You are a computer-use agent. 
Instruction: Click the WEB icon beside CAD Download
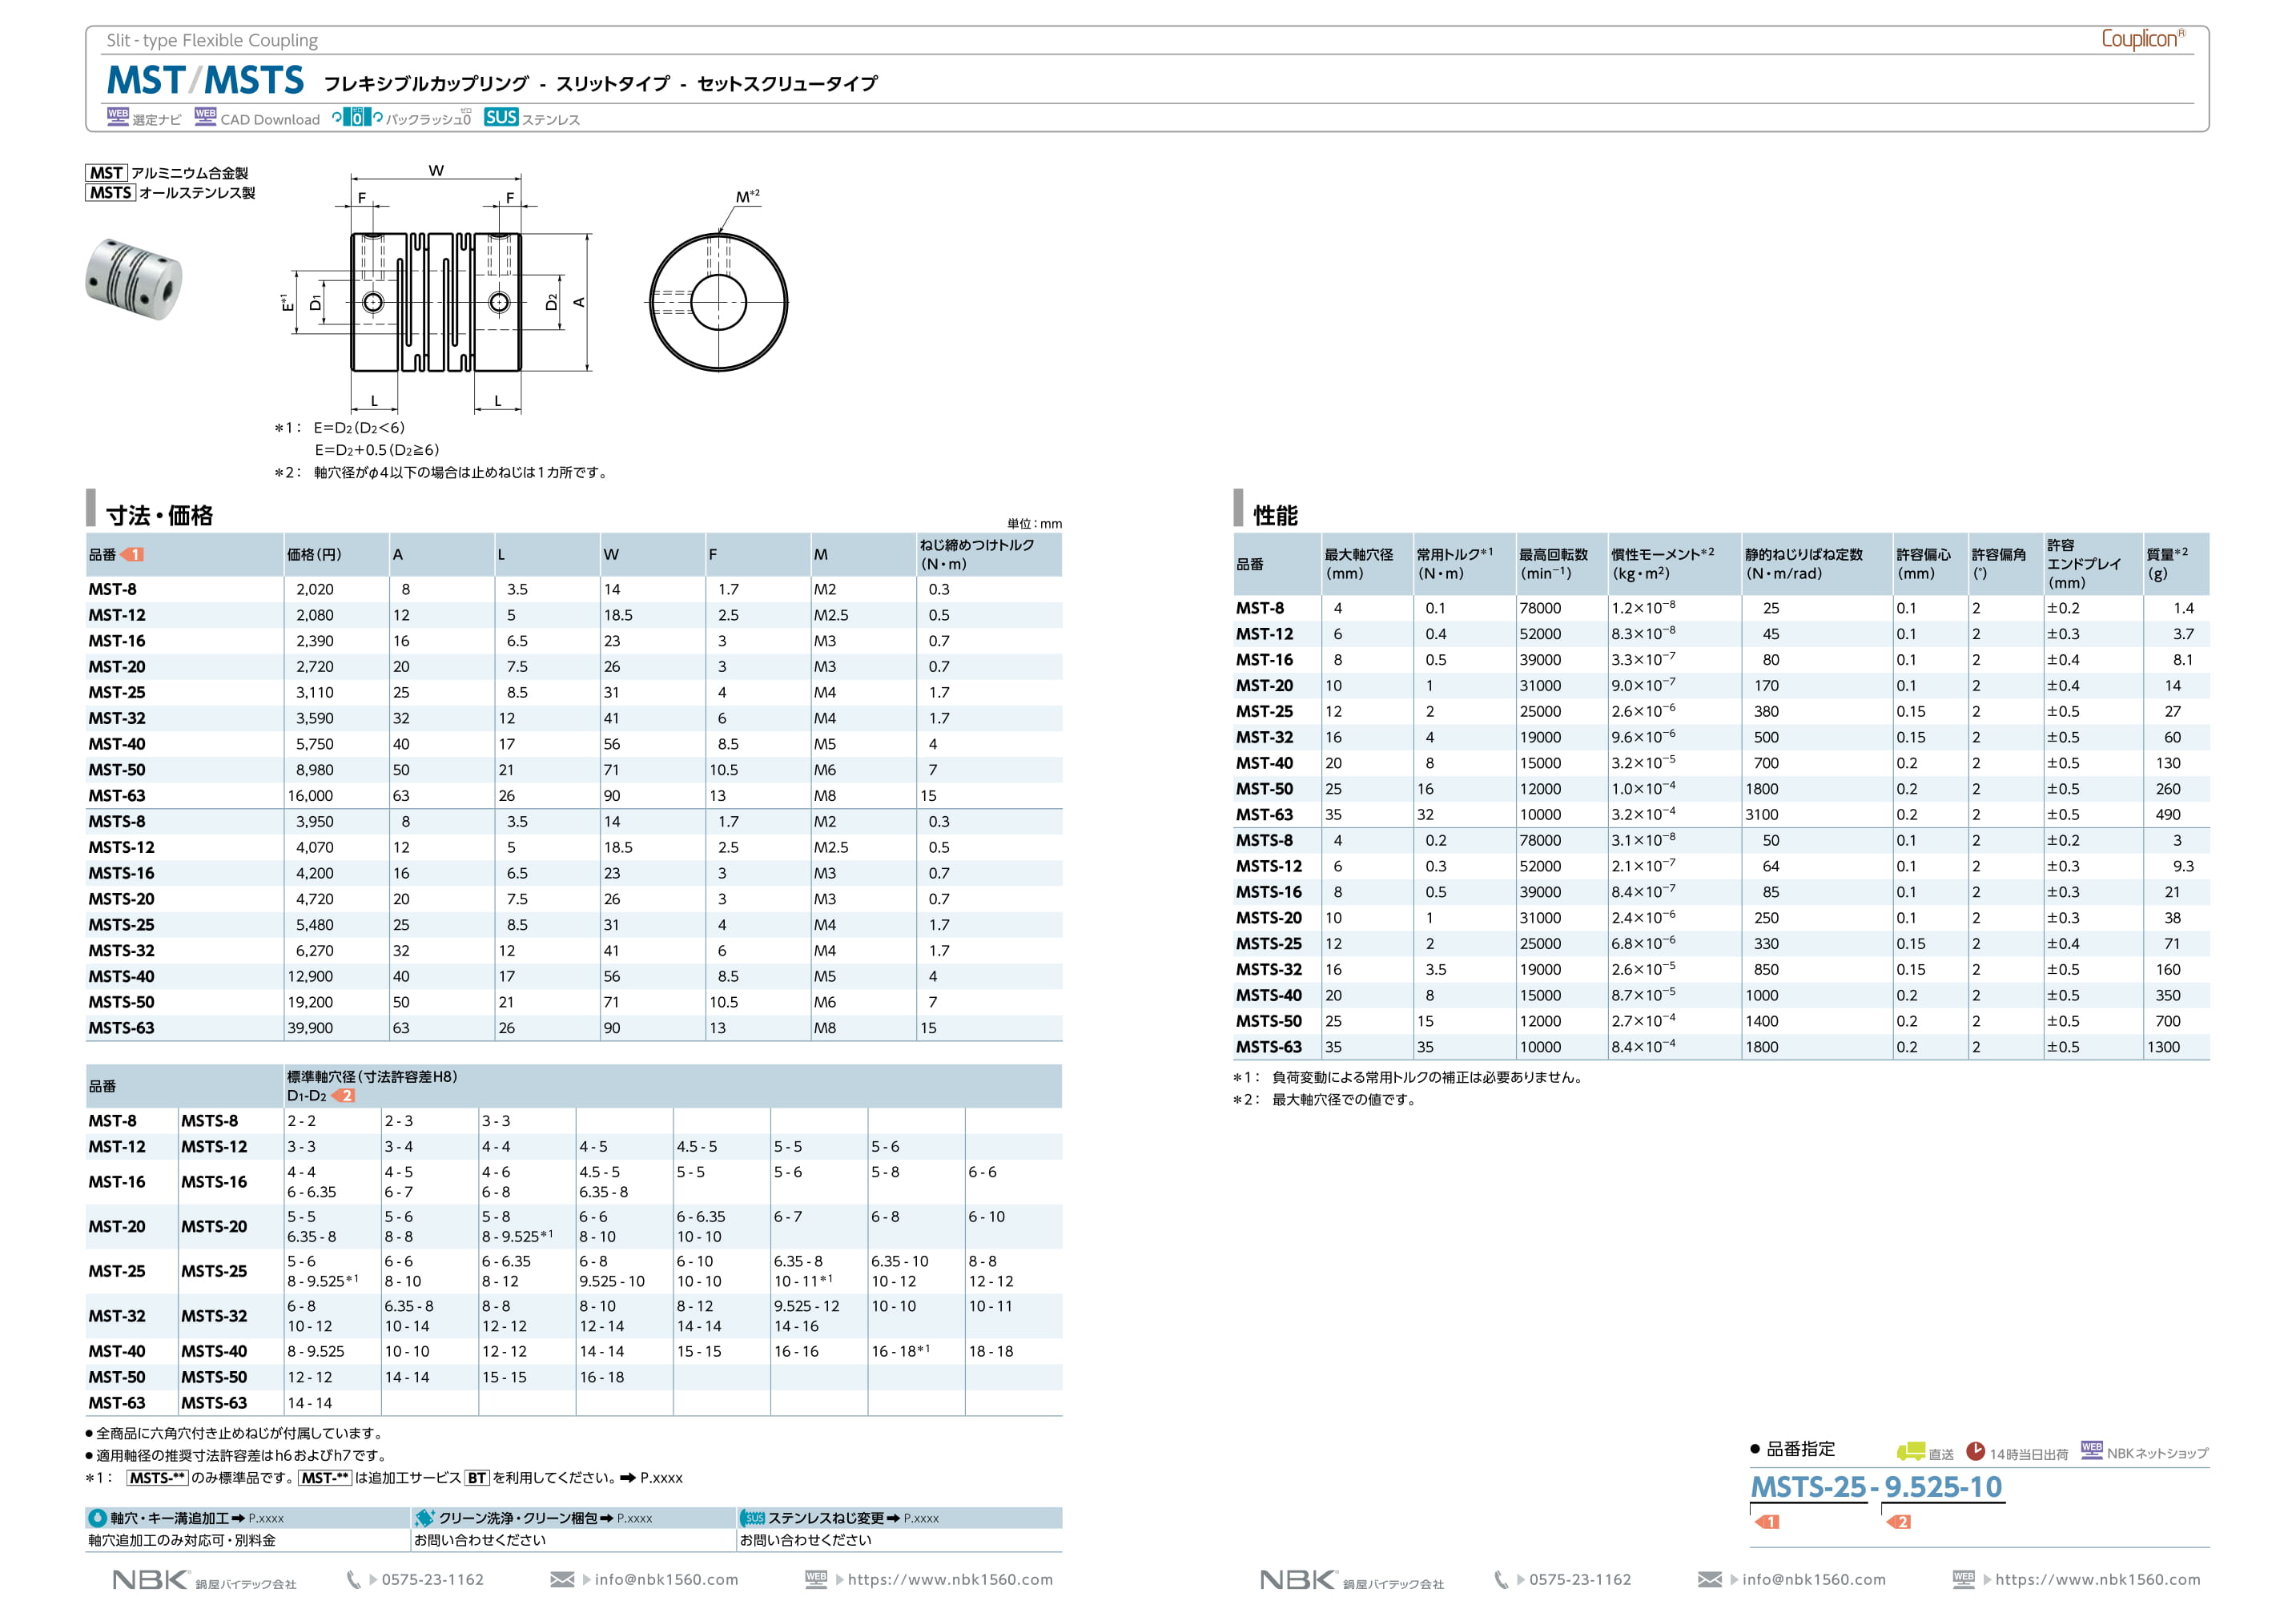click(205, 116)
